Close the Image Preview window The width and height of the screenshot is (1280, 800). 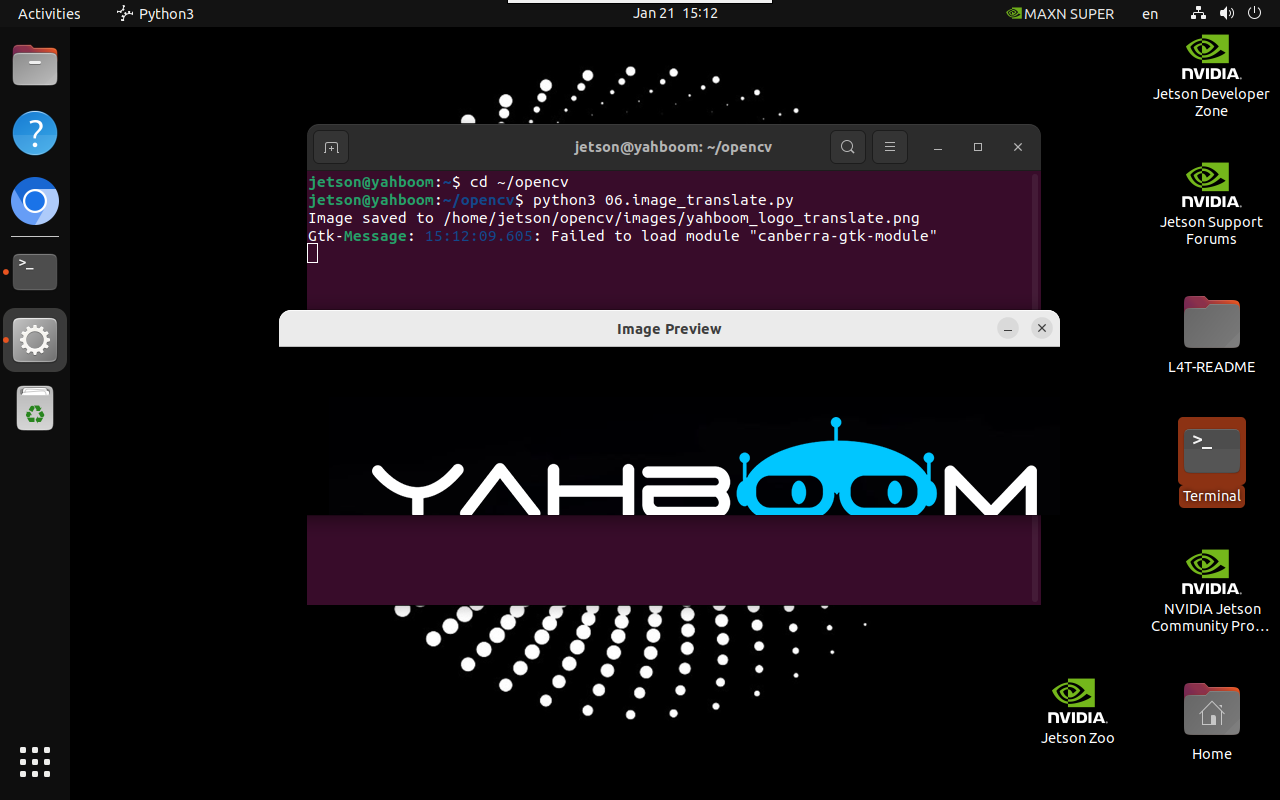pyautogui.click(x=1042, y=328)
